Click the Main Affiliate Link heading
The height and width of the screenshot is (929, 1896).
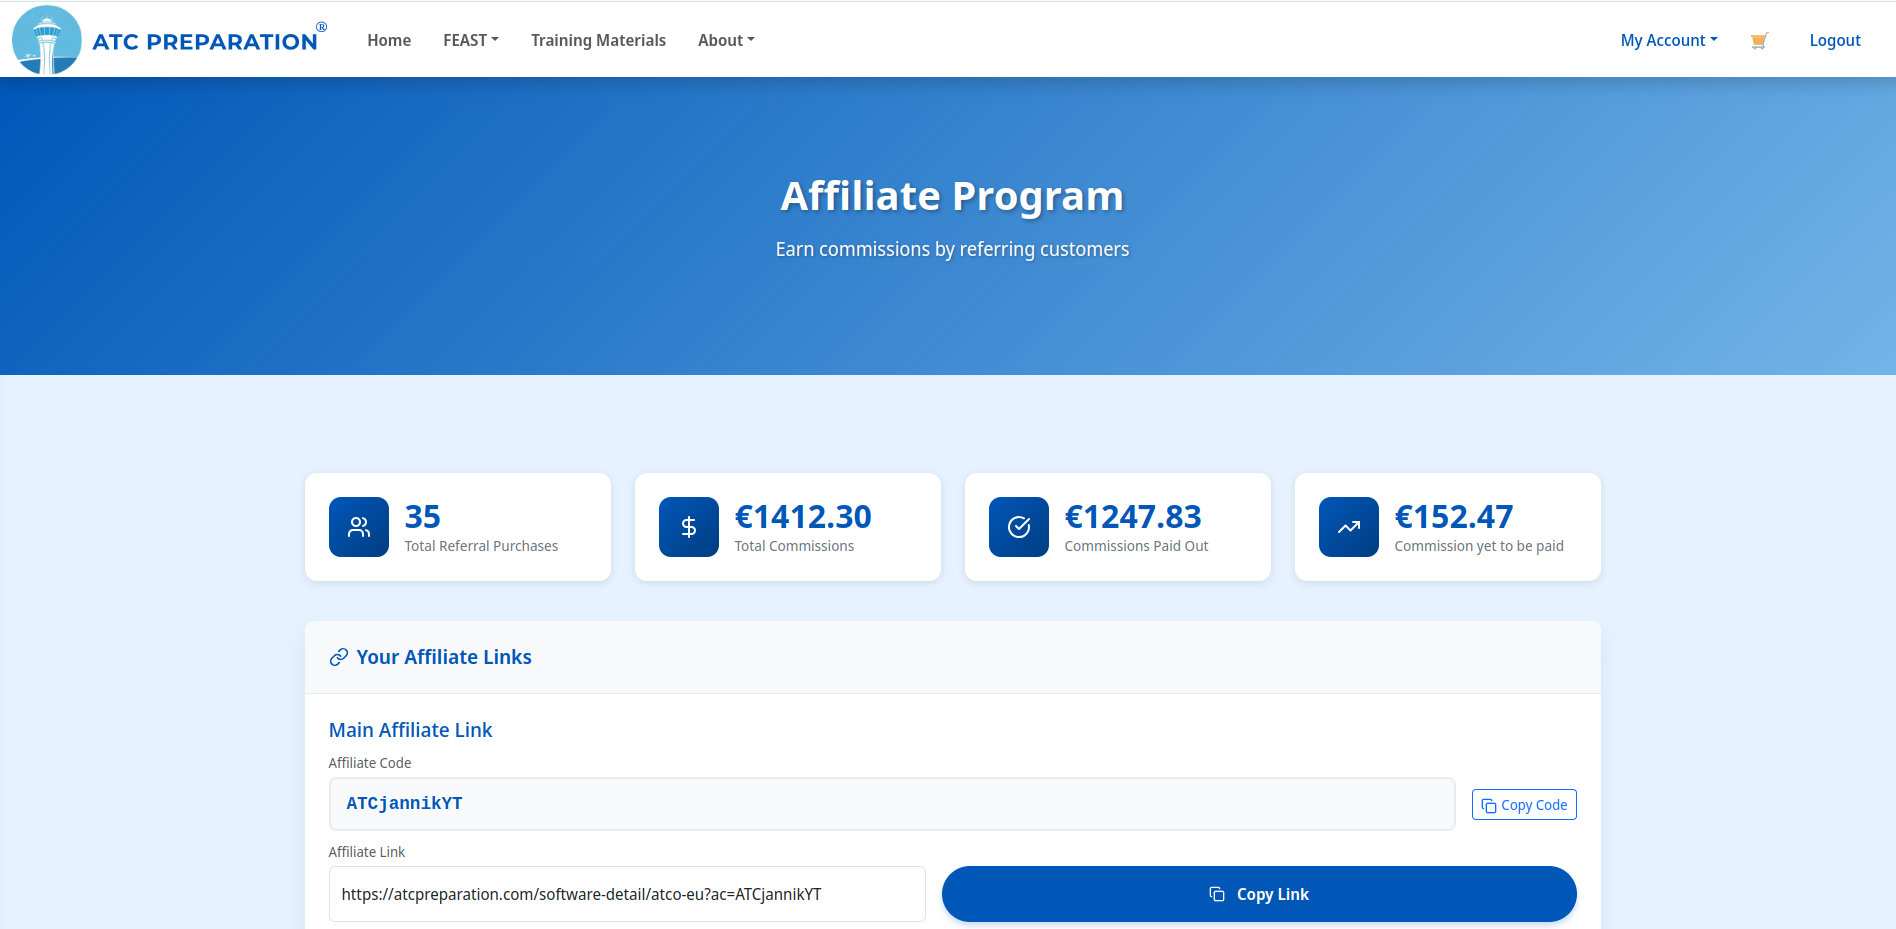[410, 729]
